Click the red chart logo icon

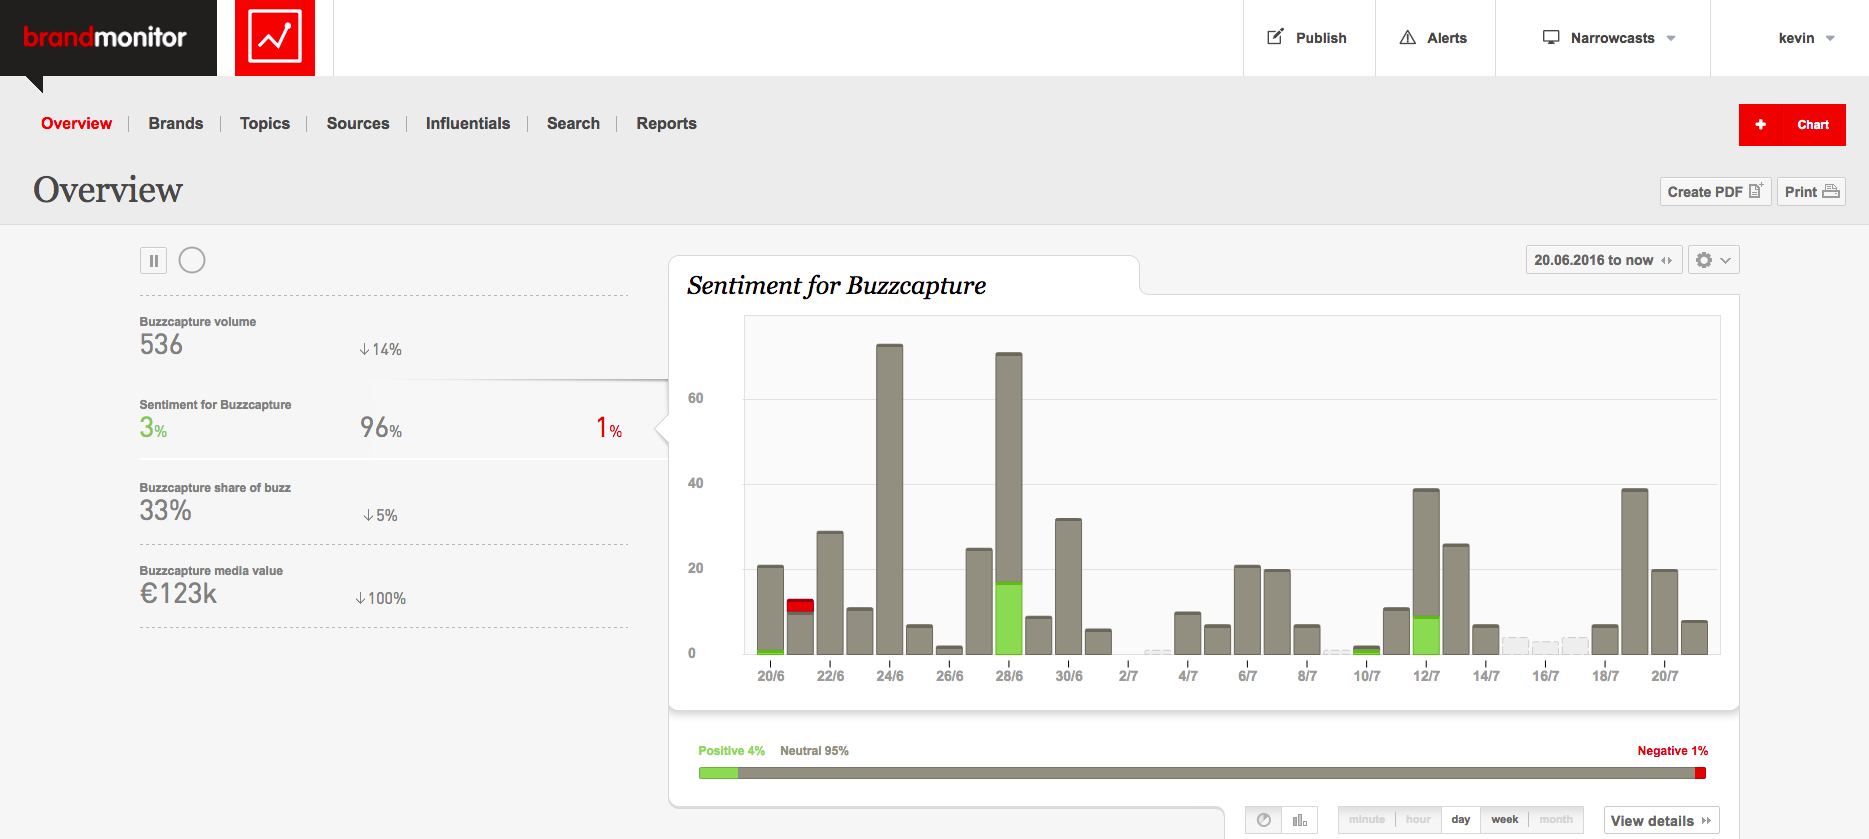coord(275,38)
